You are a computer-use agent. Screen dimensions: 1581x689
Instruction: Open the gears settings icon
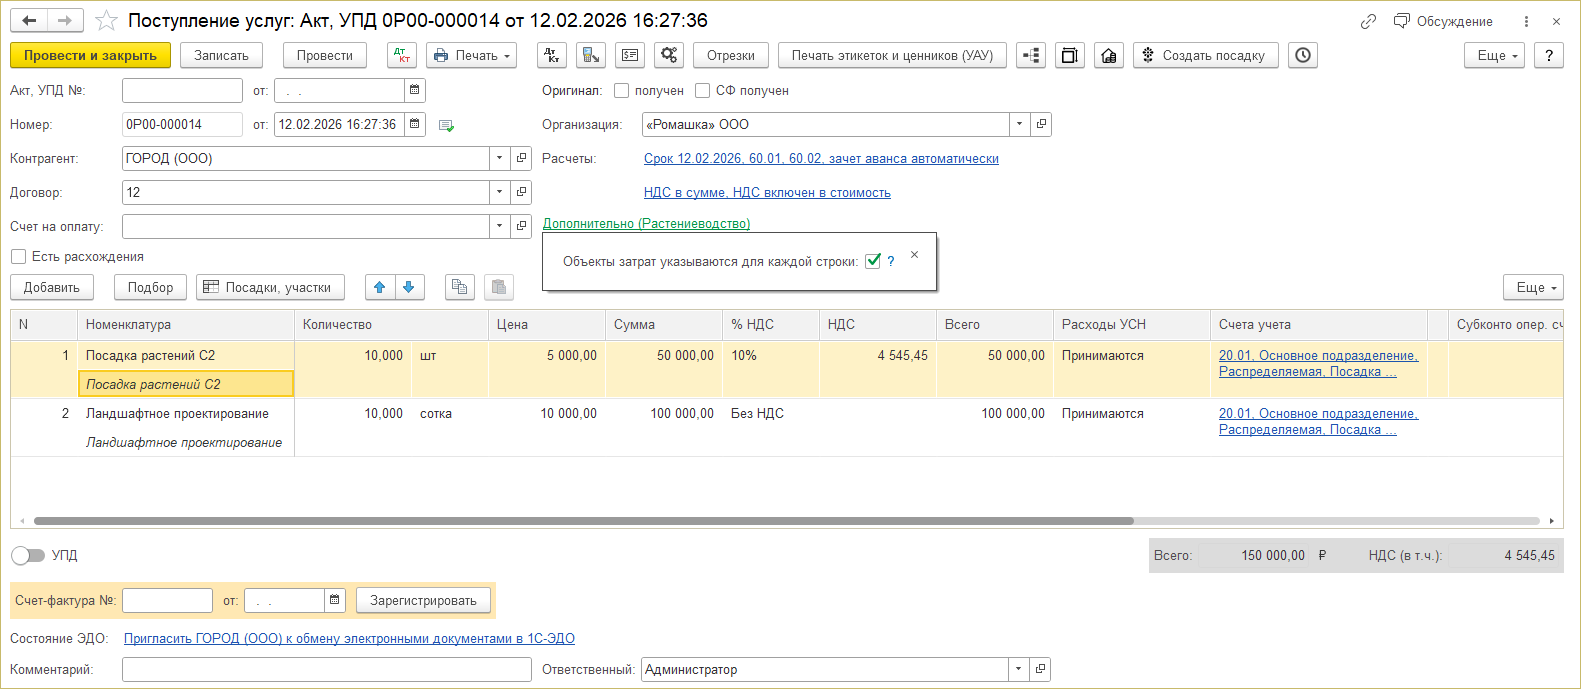coord(669,55)
